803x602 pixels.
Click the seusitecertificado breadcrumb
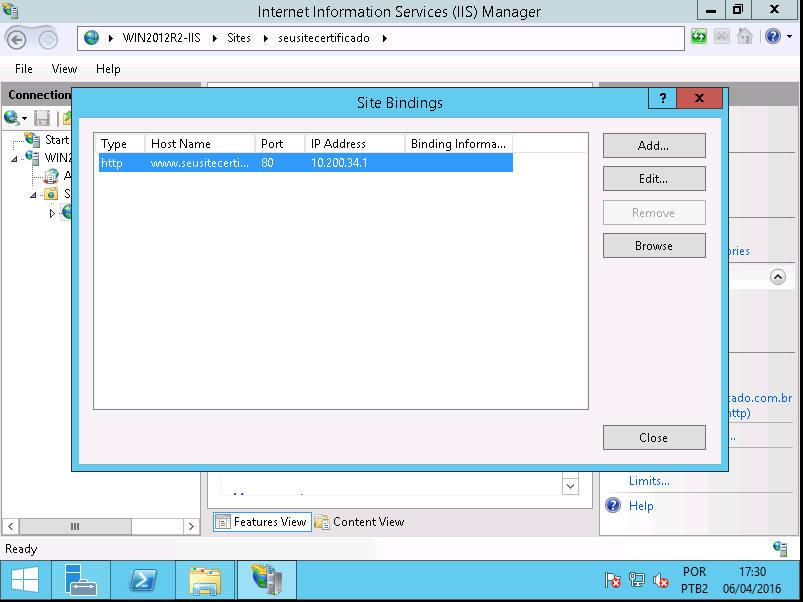324,38
